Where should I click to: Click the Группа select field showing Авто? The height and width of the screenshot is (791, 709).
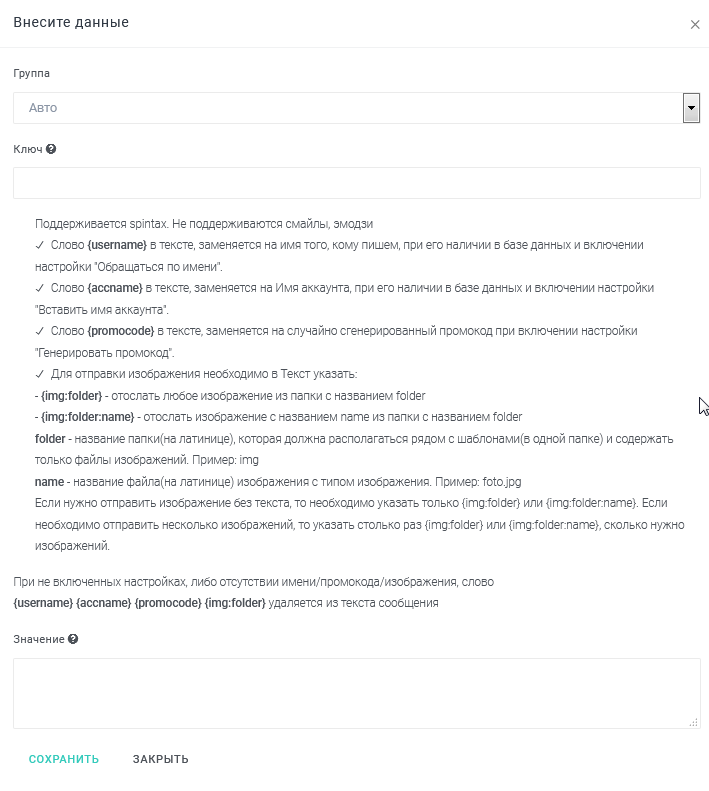[347, 108]
